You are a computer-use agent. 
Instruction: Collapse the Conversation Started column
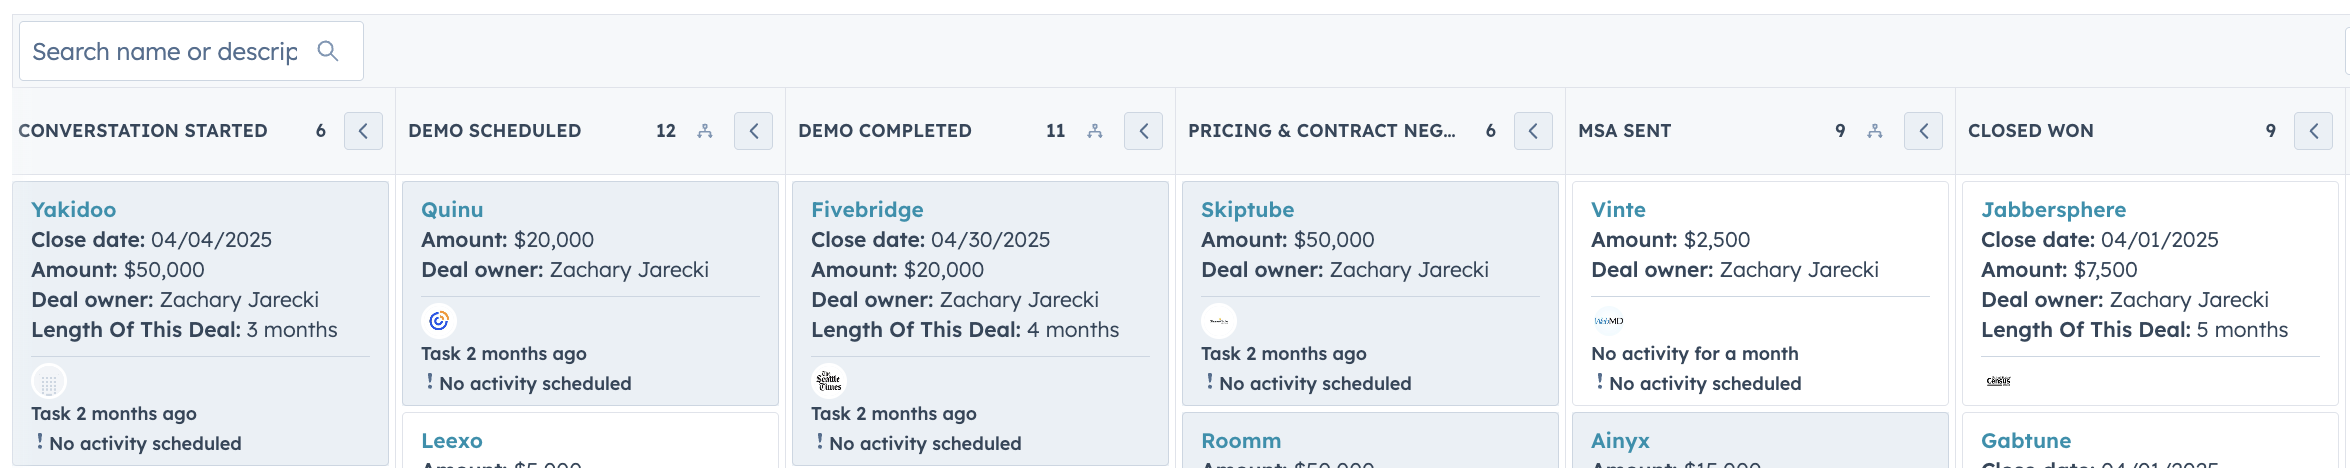[363, 131]
